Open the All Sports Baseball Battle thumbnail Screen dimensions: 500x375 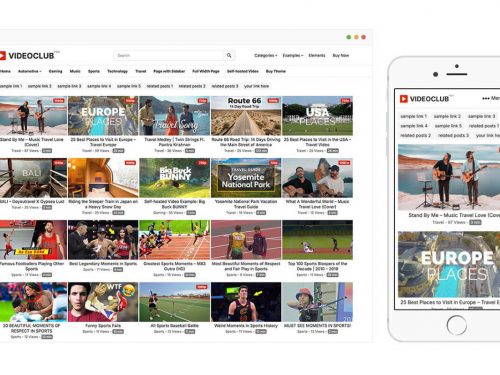[175, 302]
